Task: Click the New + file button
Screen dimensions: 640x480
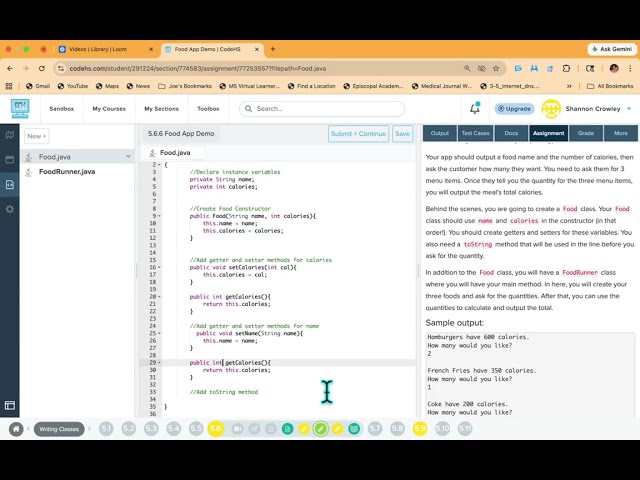Action: coord(37,136)
